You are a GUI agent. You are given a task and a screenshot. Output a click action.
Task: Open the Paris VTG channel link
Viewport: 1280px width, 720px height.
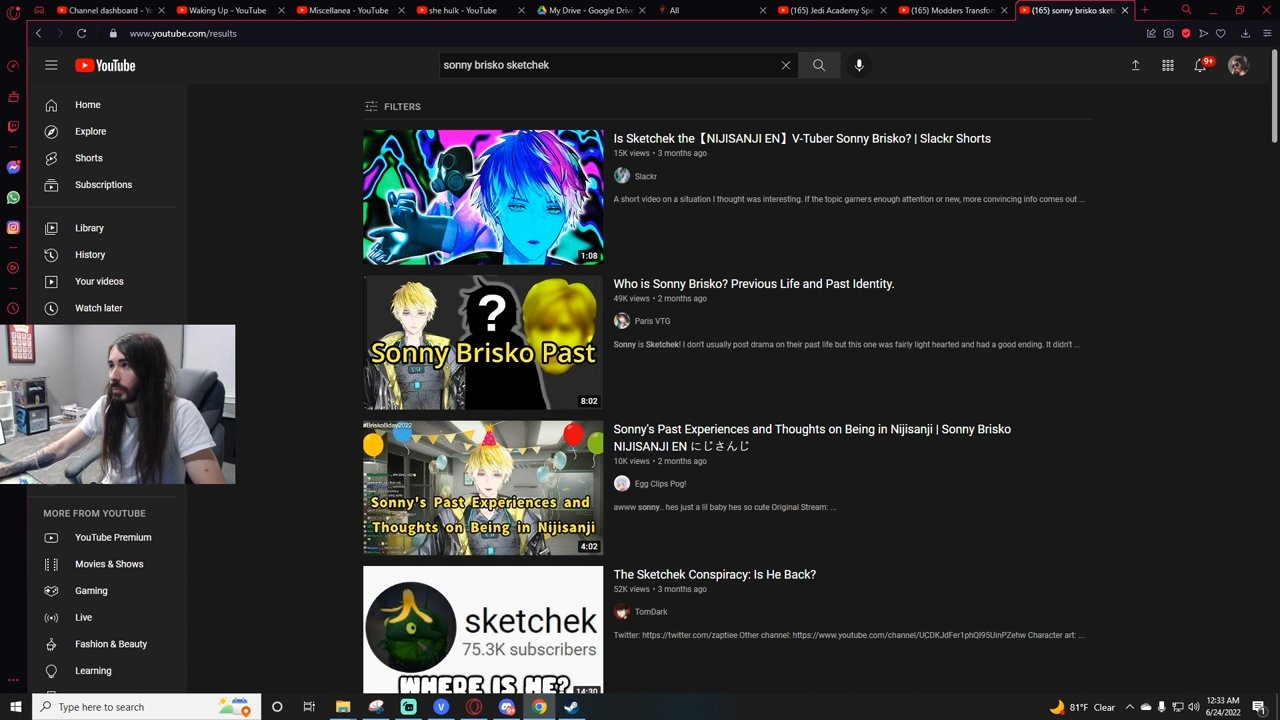(652, 321)
